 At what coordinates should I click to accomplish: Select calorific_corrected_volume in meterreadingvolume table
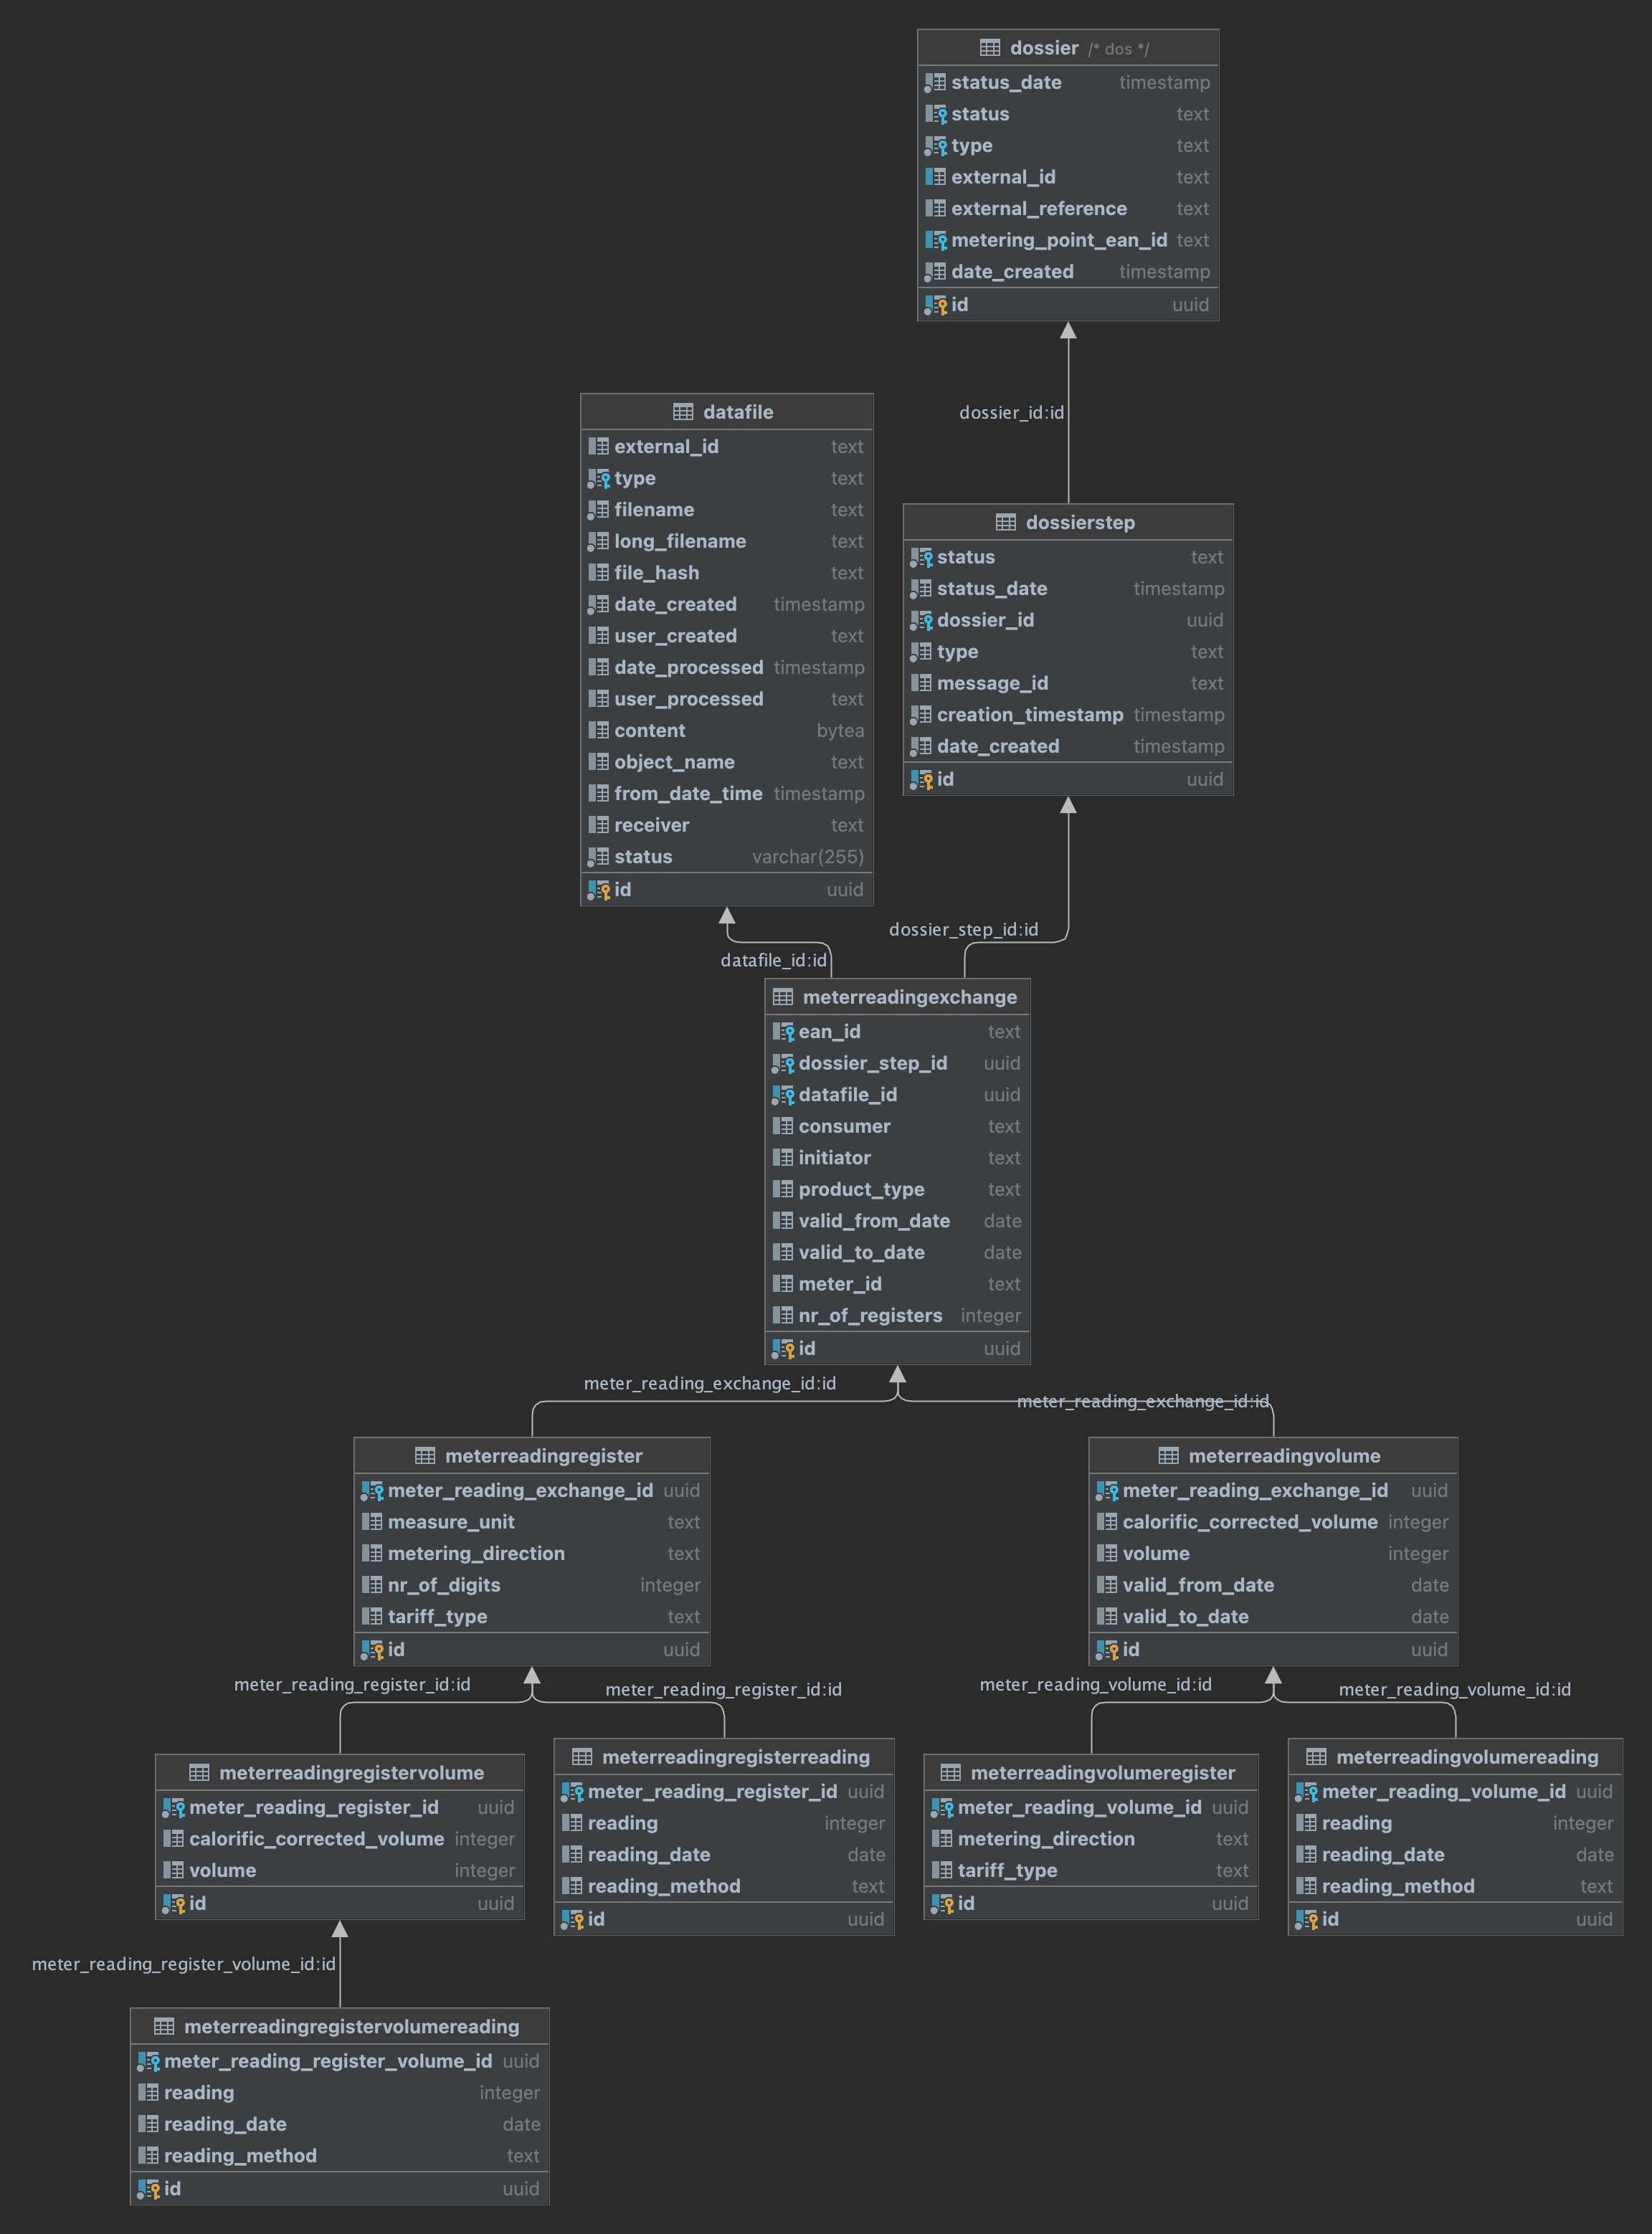tap(1249, 1522)
